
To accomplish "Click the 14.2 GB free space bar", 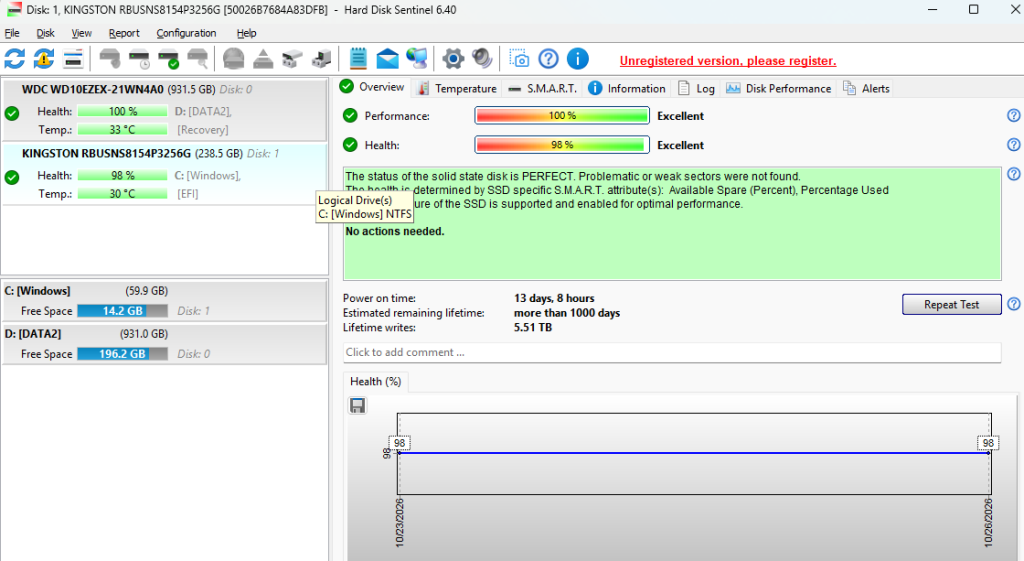I will click(x=122, y=311).
